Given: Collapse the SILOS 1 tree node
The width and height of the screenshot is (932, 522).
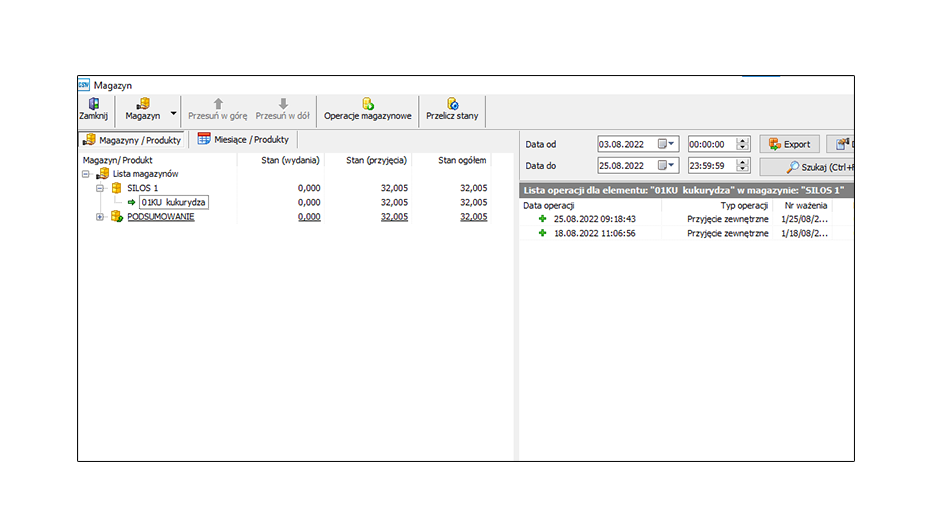Looking at the screenshot, I should tap(100, 188).
